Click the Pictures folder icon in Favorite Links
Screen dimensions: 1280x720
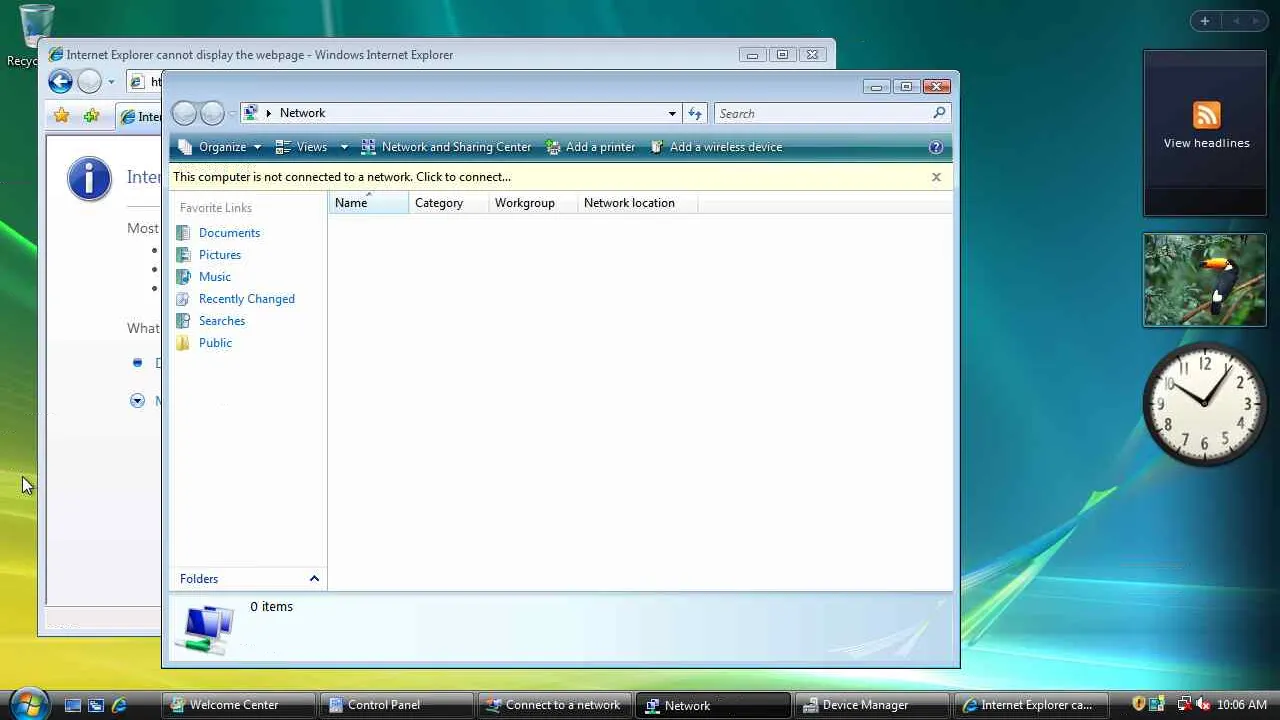(183, 255)
